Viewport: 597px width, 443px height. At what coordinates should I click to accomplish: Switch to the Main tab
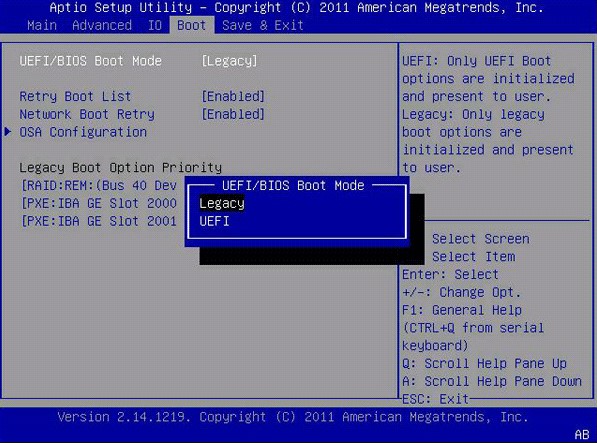point(42,25)
